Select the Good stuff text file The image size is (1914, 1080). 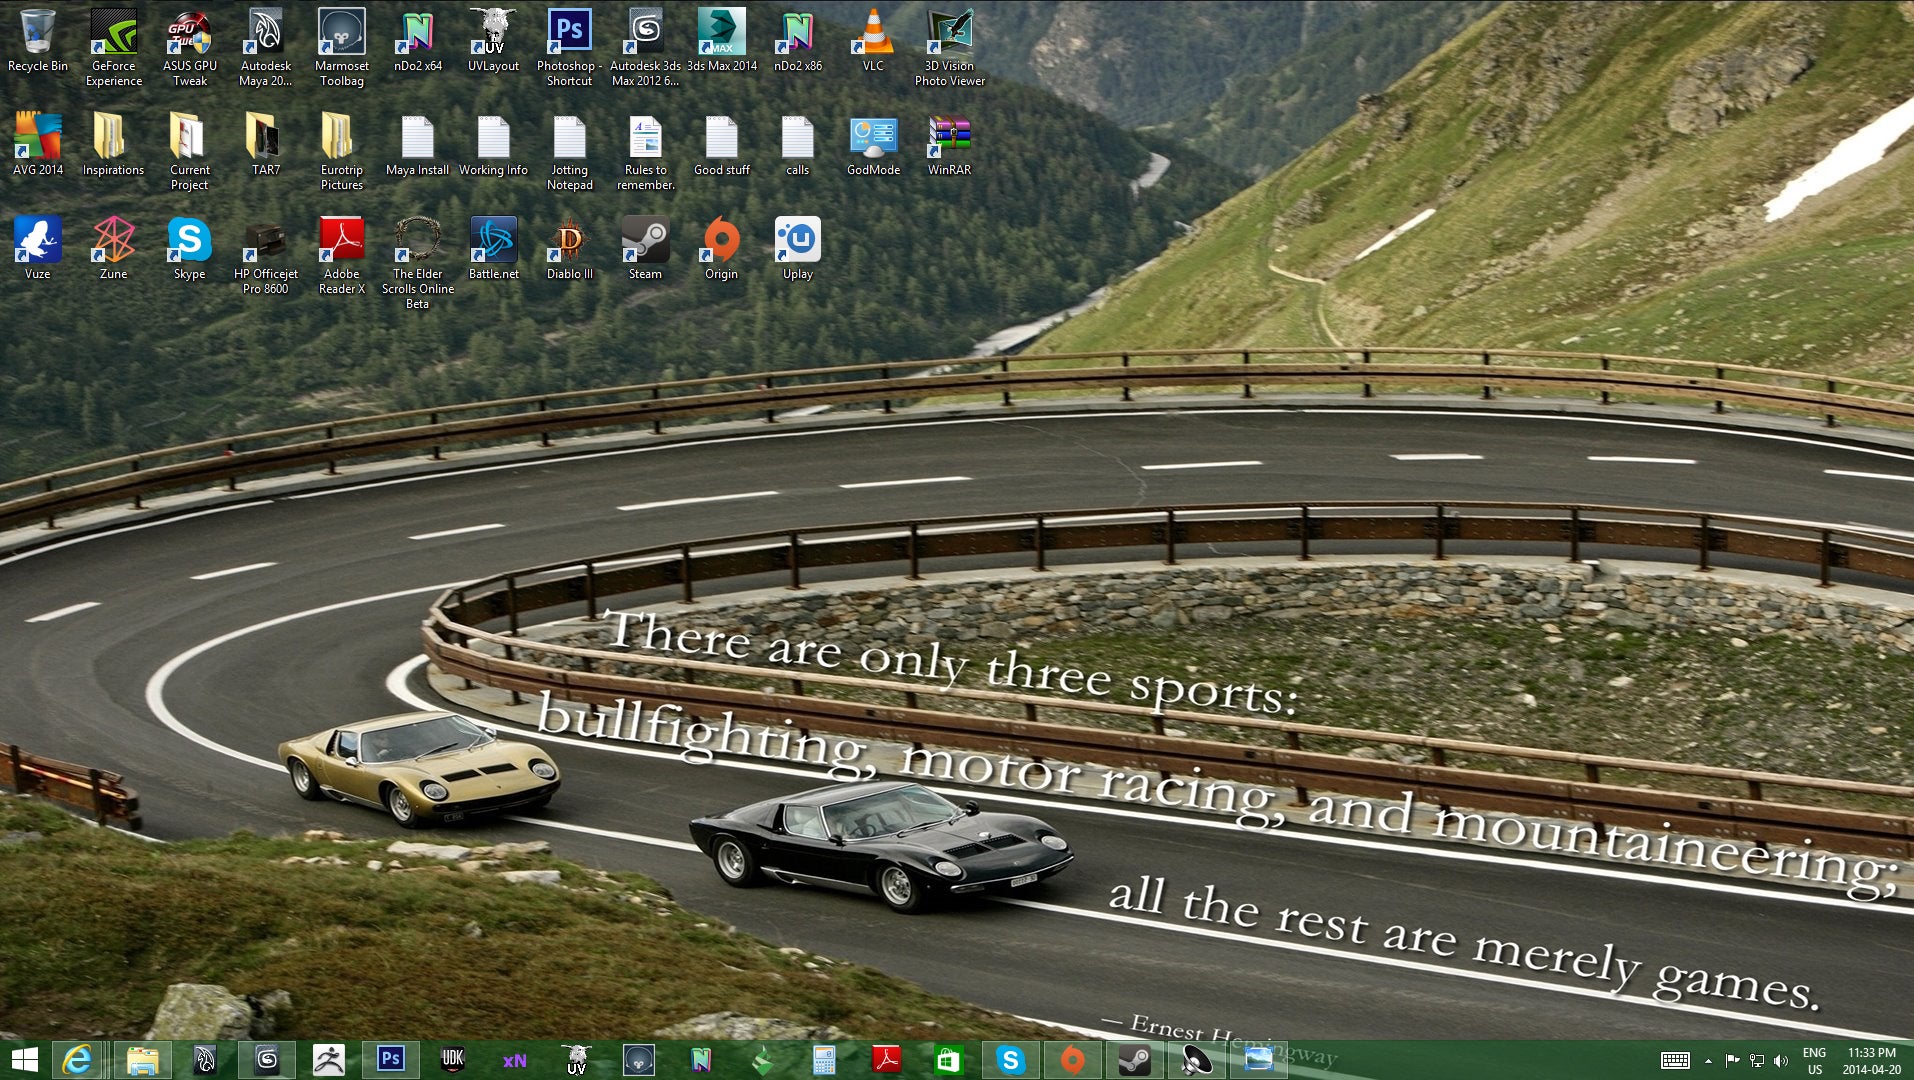point(722,145)
